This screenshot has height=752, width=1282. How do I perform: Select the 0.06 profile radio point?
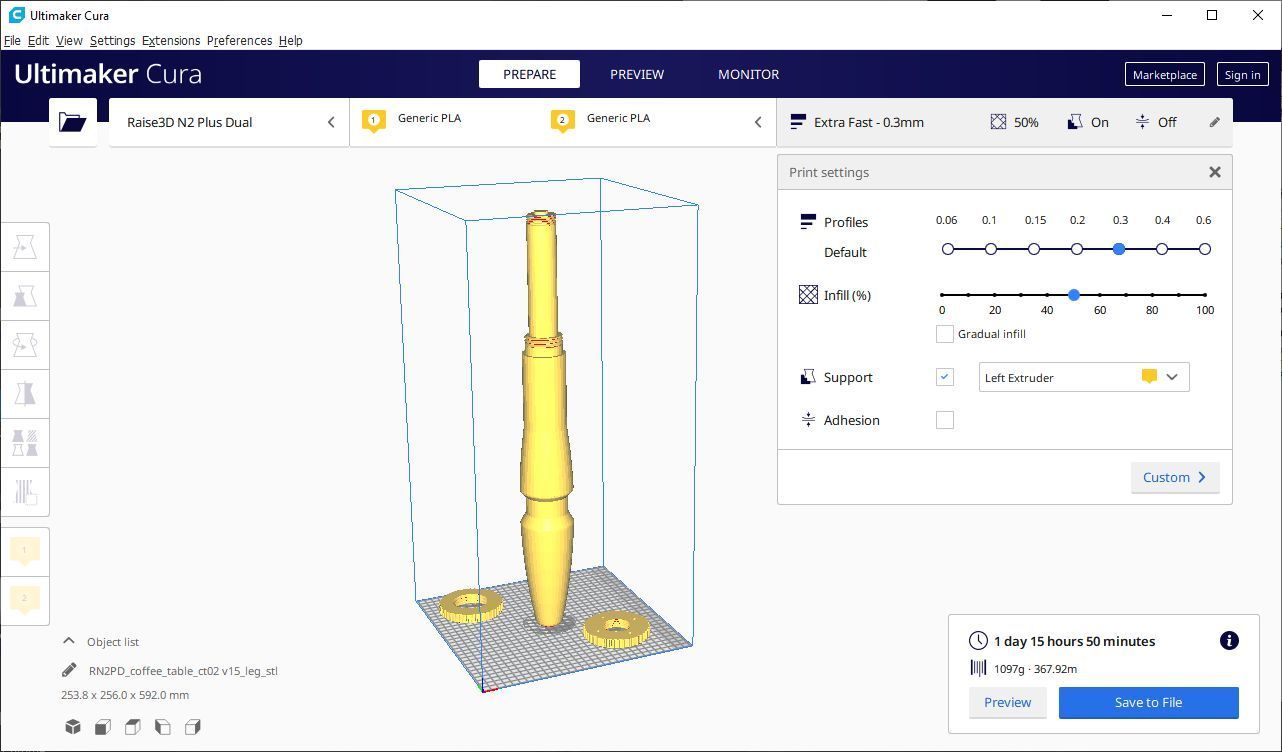pos(948,249)
